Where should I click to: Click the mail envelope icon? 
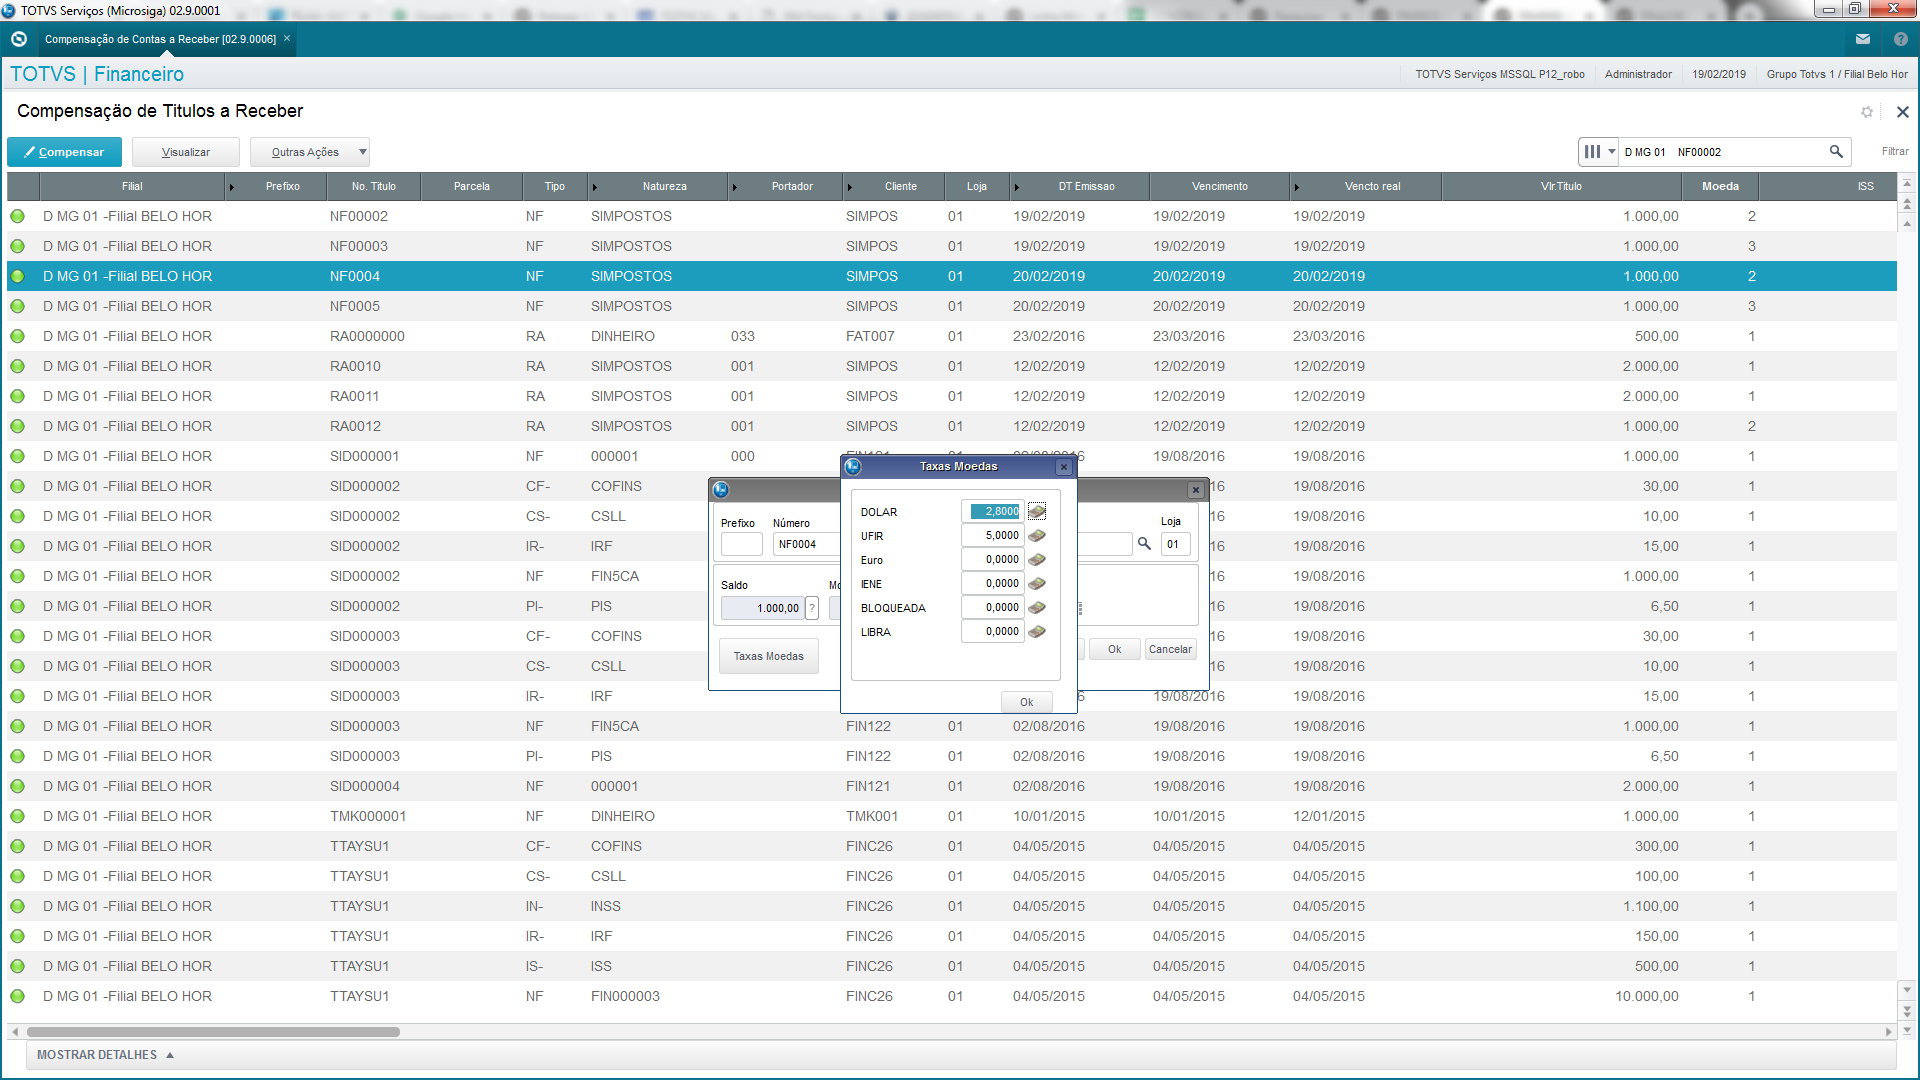[x=1863, y=39]
